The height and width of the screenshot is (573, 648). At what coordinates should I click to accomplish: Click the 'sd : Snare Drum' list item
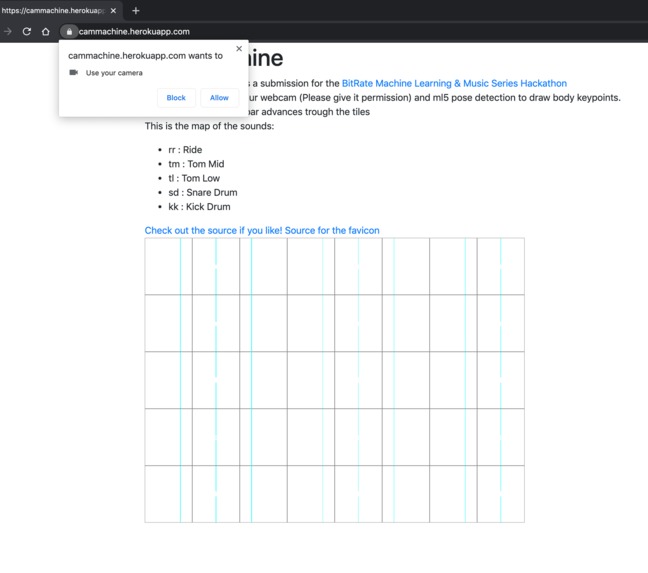click(203, 193)
